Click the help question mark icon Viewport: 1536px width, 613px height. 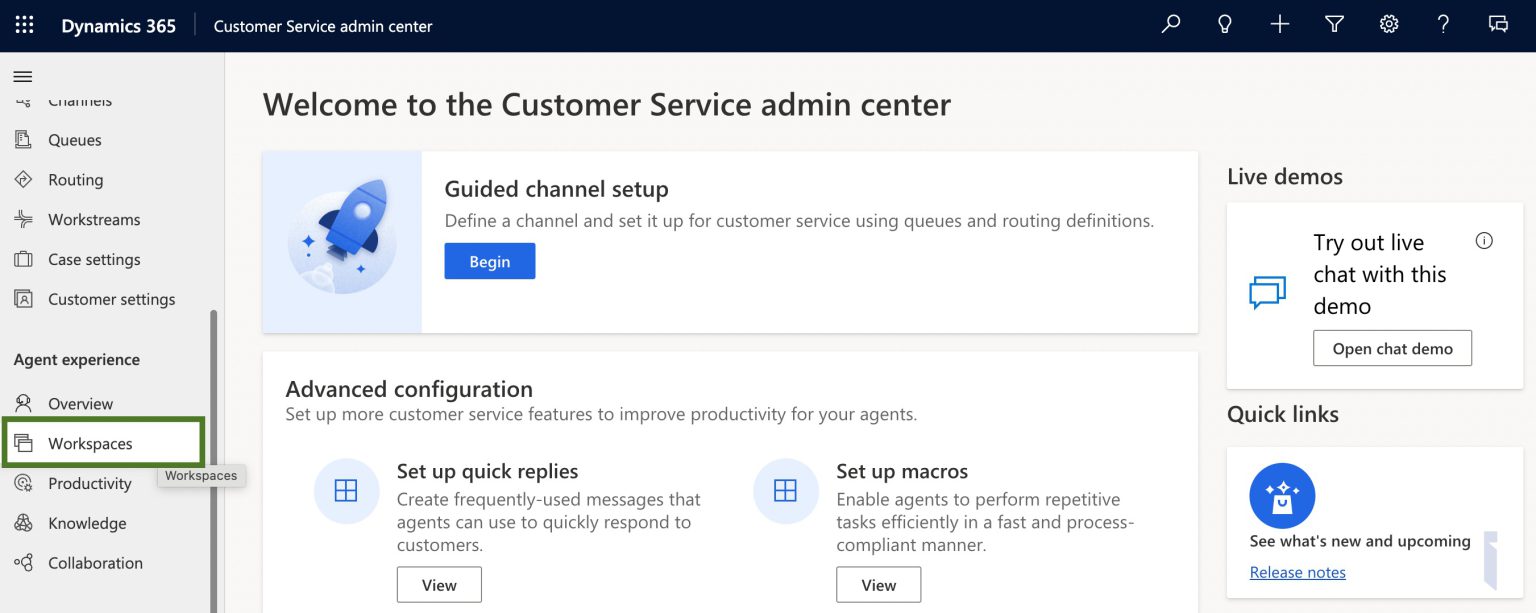click(x=1443, y=25)
